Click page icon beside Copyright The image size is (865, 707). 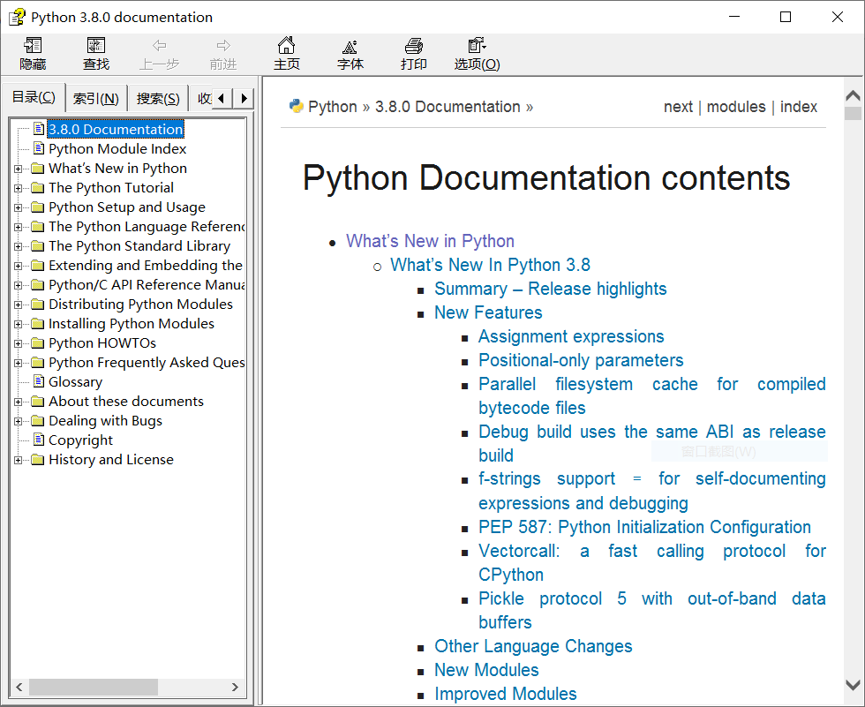click(39, 440)
